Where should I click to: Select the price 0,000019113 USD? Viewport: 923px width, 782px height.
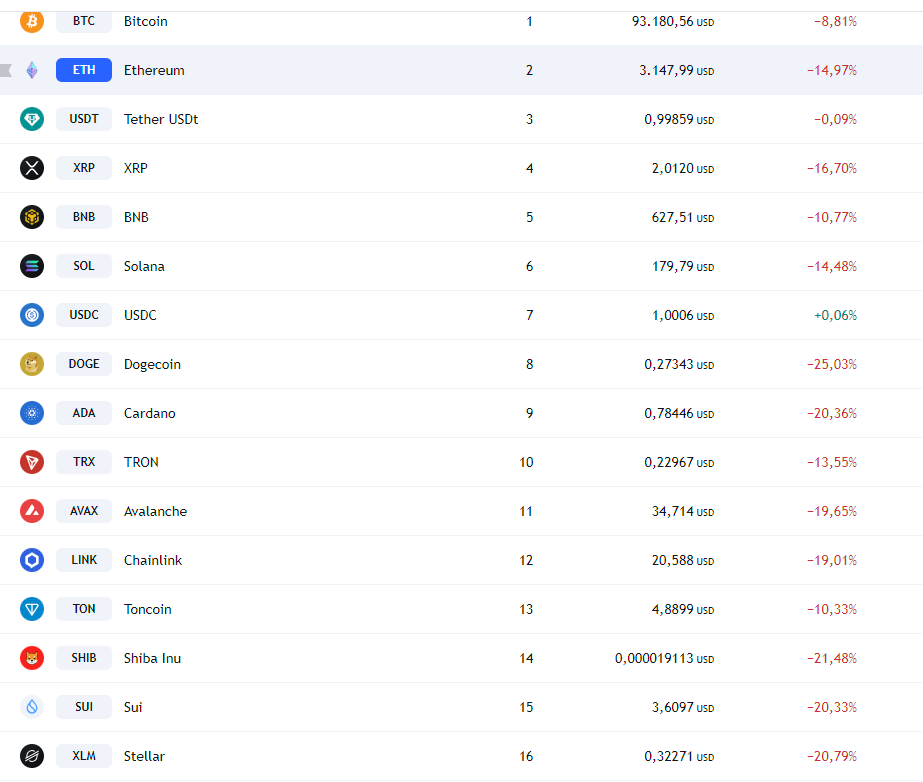(665, 658)
